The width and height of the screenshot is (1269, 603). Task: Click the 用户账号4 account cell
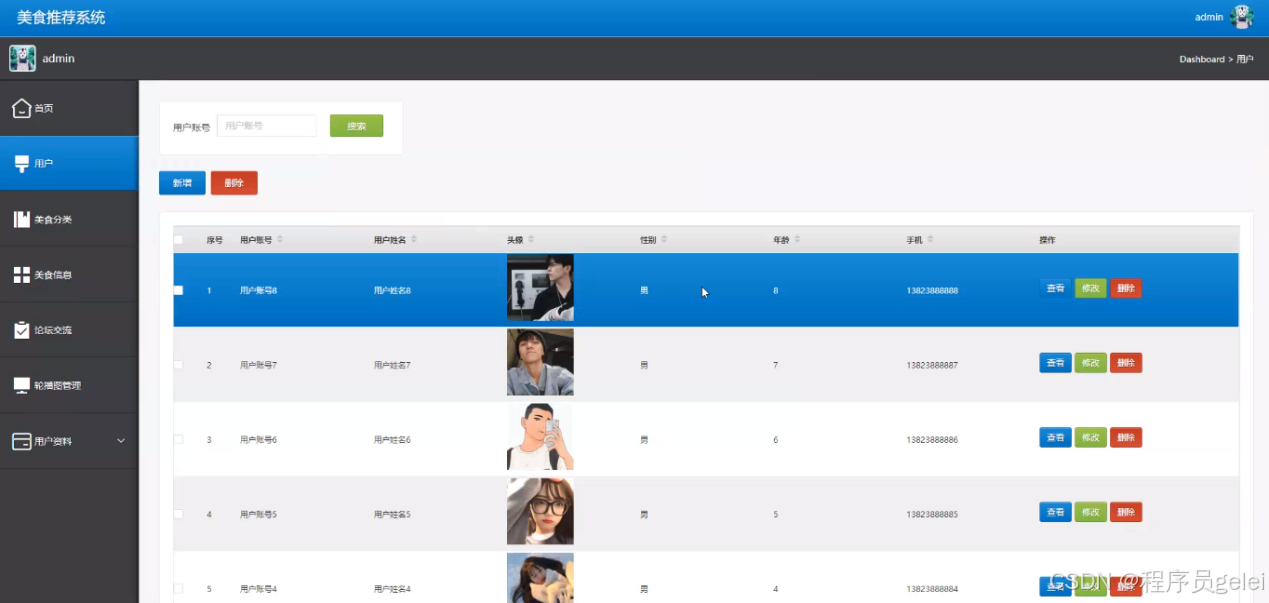(x=258, y=589)
